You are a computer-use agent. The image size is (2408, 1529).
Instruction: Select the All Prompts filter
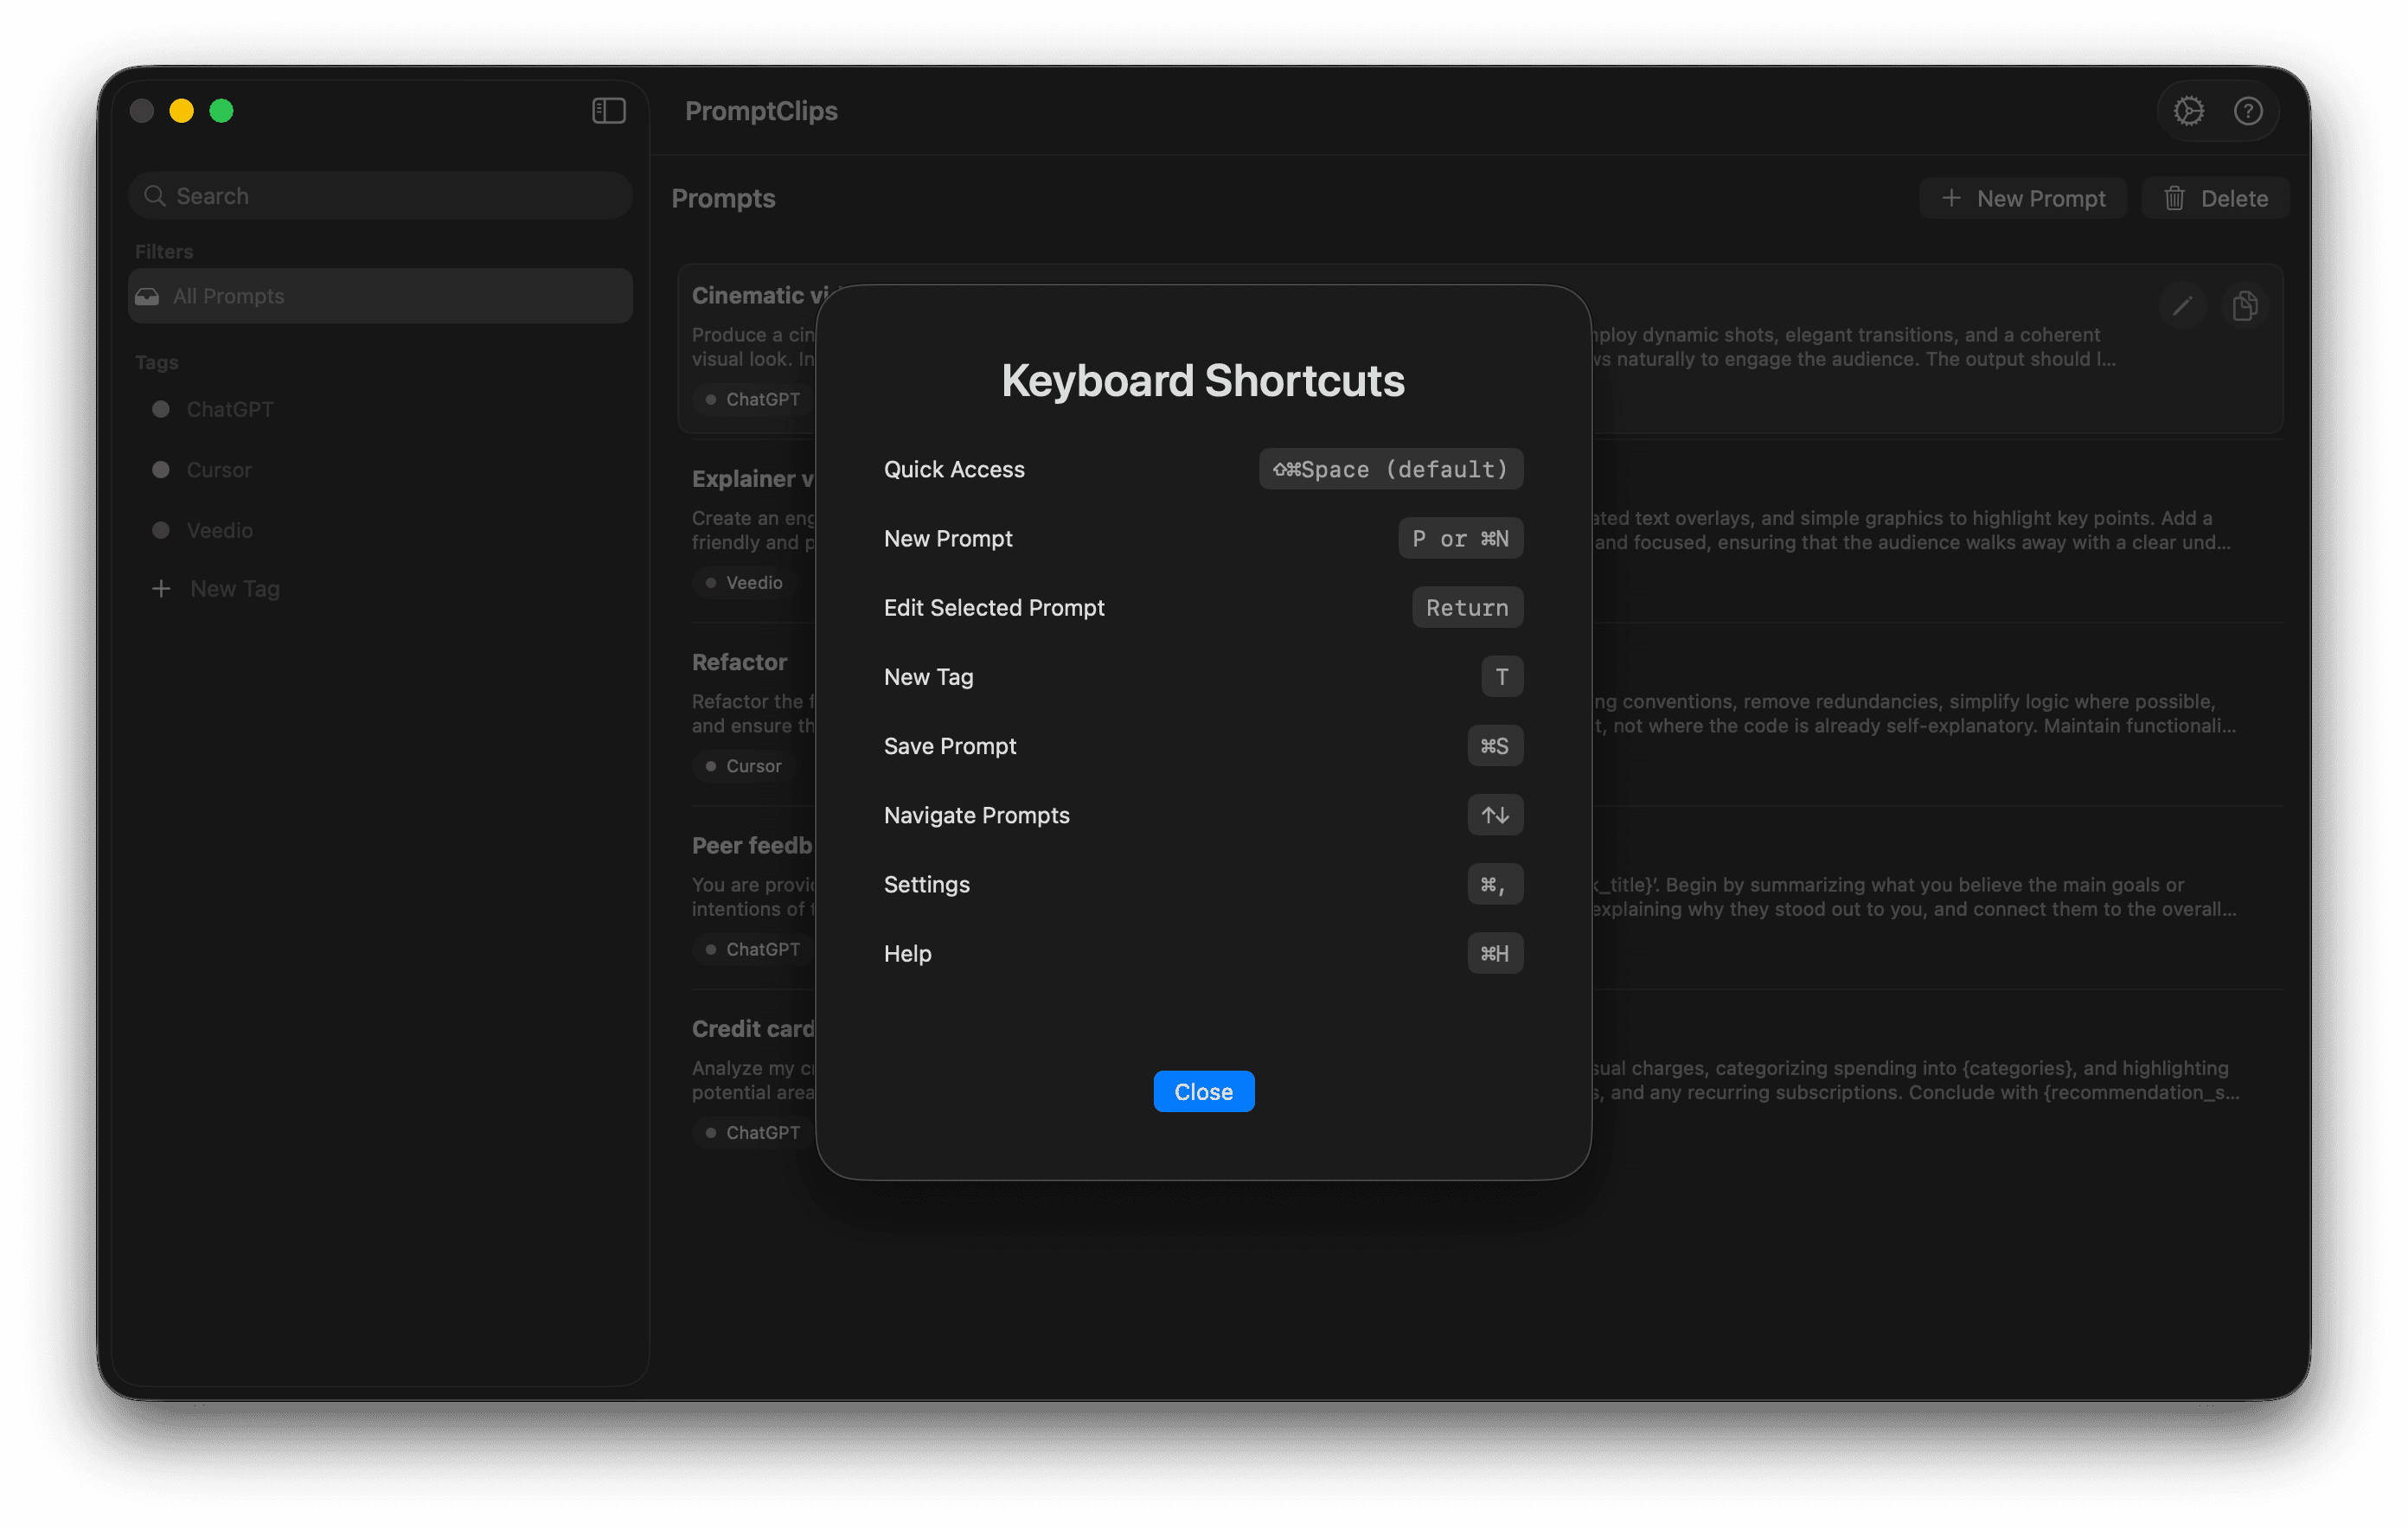coord(380,296)
